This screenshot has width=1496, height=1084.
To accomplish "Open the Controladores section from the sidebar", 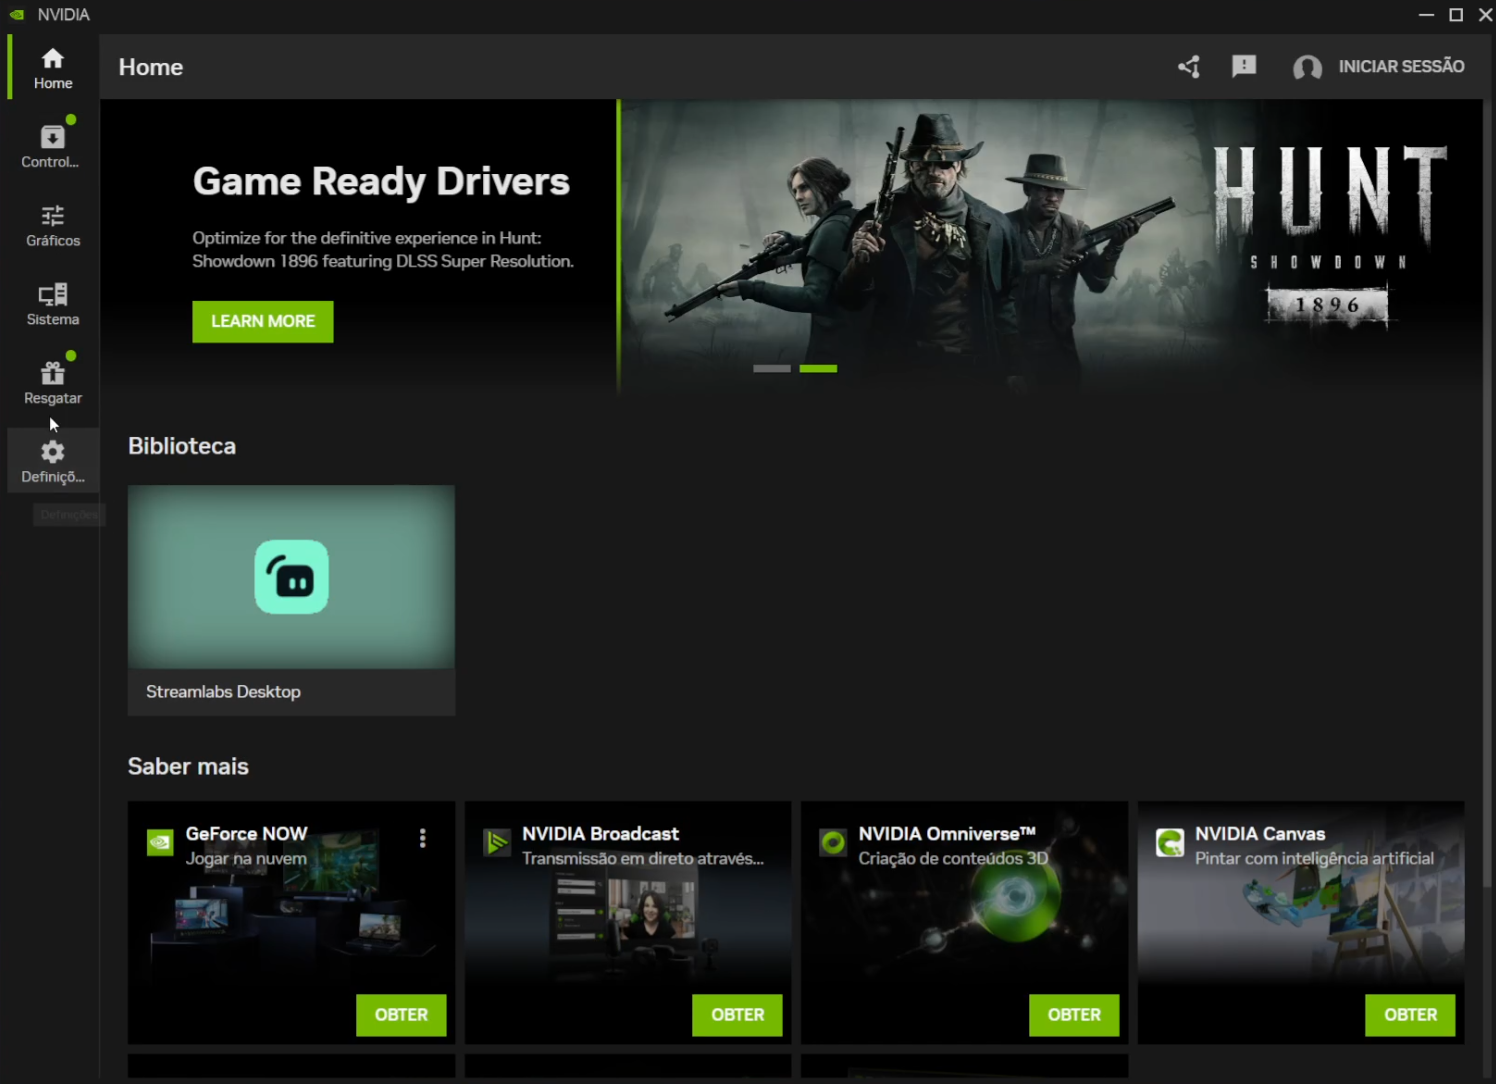I will [x=52, y=145].
